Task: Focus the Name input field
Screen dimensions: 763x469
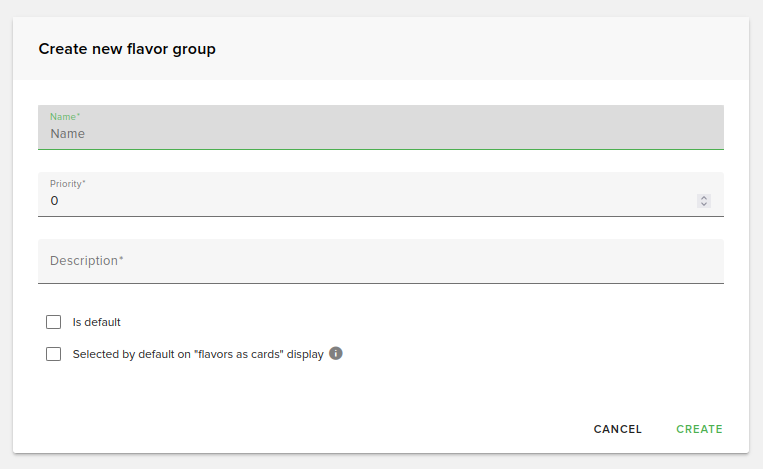Action: click(380, 134)
